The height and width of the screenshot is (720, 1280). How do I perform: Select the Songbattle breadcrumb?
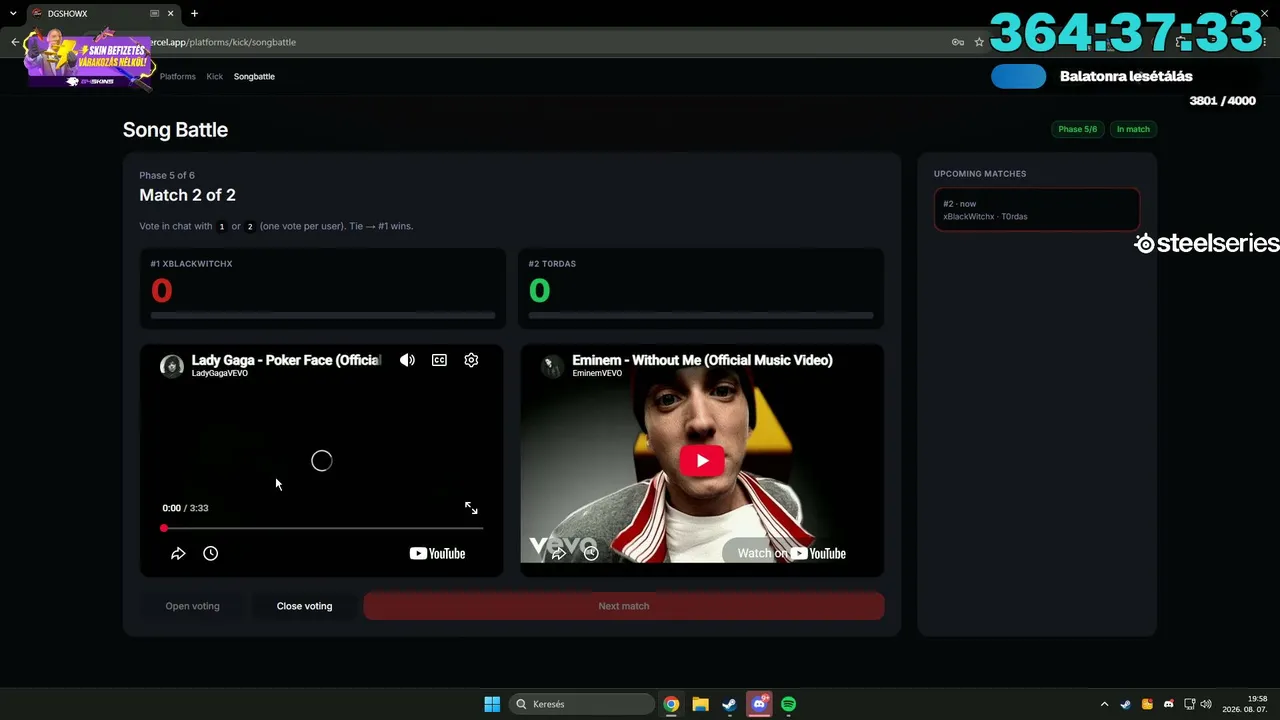[254, 76]
